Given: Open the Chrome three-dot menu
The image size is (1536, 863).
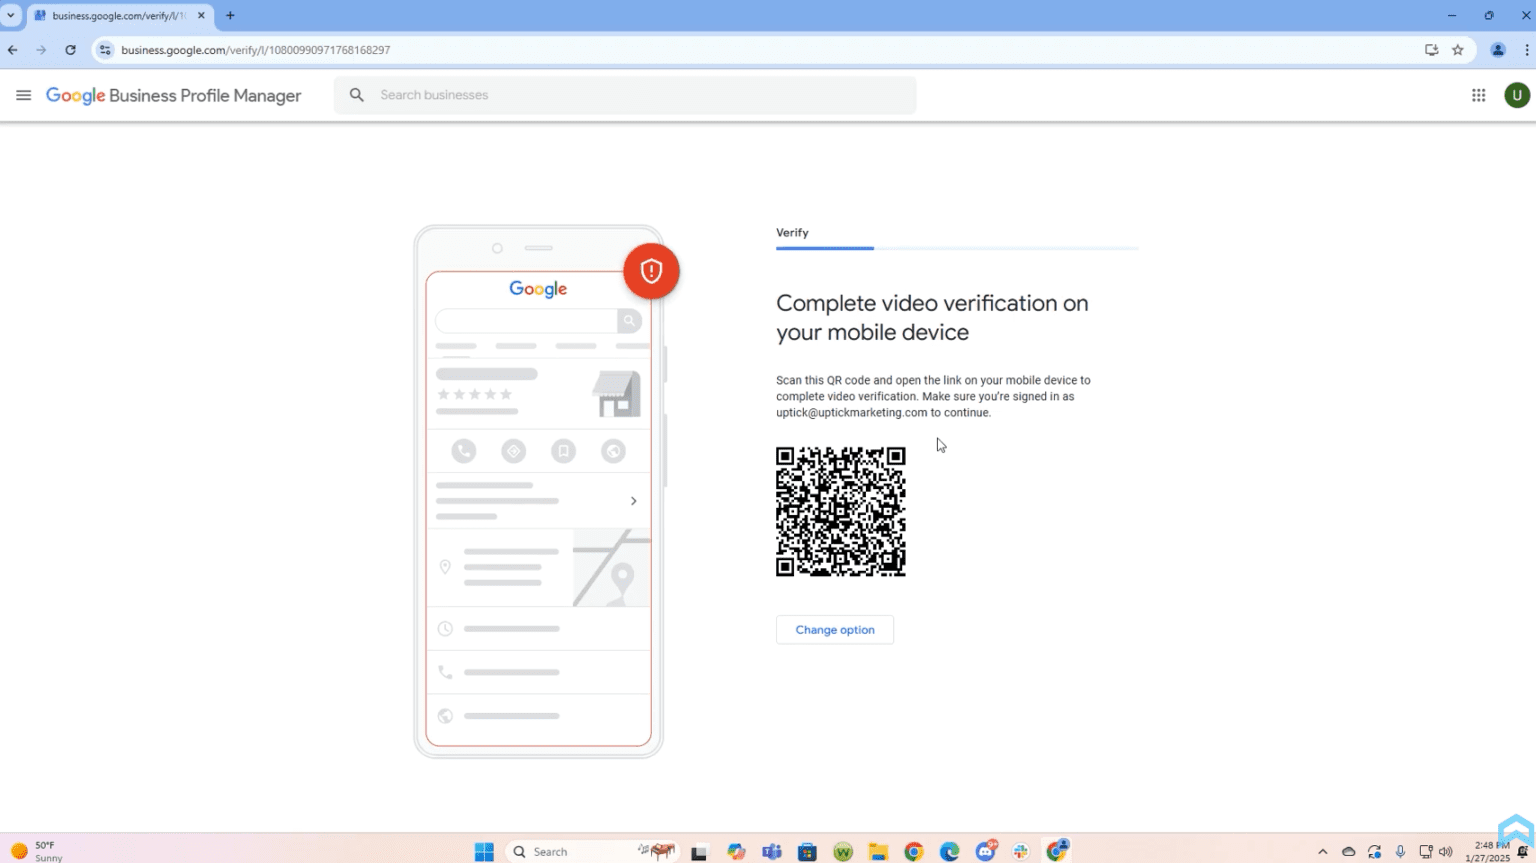Looking at the screenshot, I should (x=1527, y=50).
